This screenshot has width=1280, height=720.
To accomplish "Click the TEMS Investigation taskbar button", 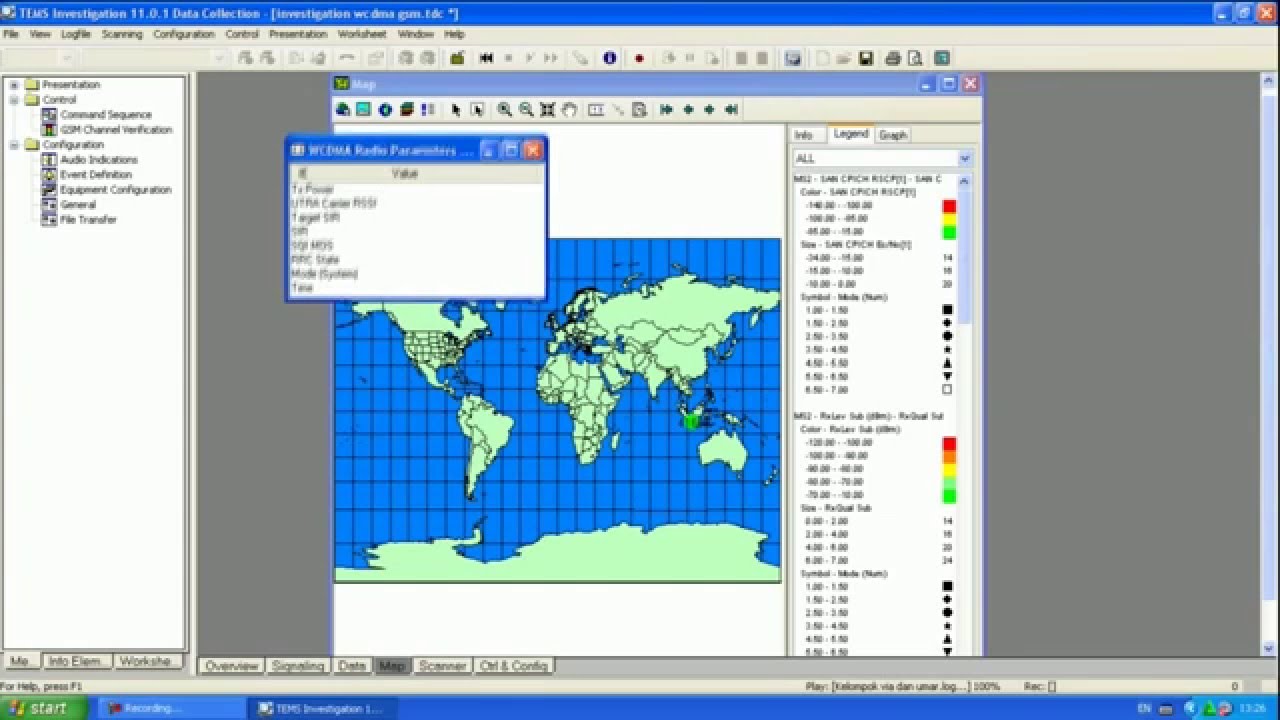I will click(320, 708).
